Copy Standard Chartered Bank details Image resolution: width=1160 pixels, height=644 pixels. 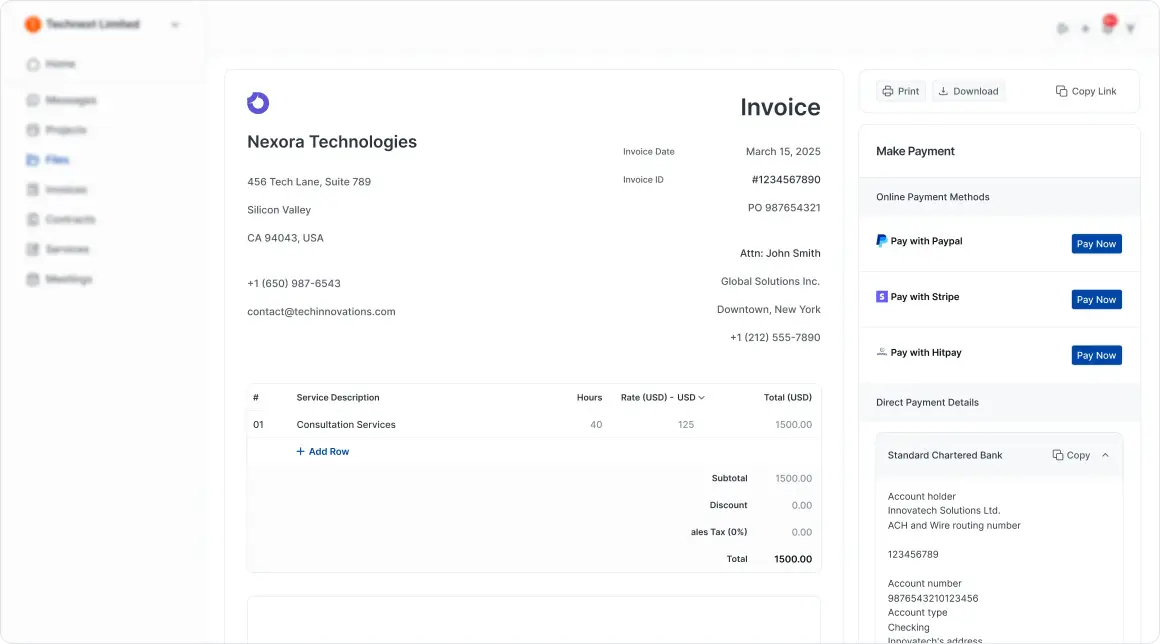click(x=1071, y=455)
